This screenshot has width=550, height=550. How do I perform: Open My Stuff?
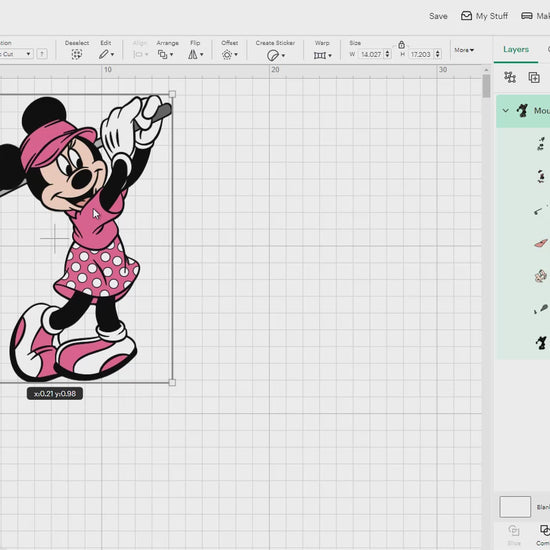click(484, 16)
